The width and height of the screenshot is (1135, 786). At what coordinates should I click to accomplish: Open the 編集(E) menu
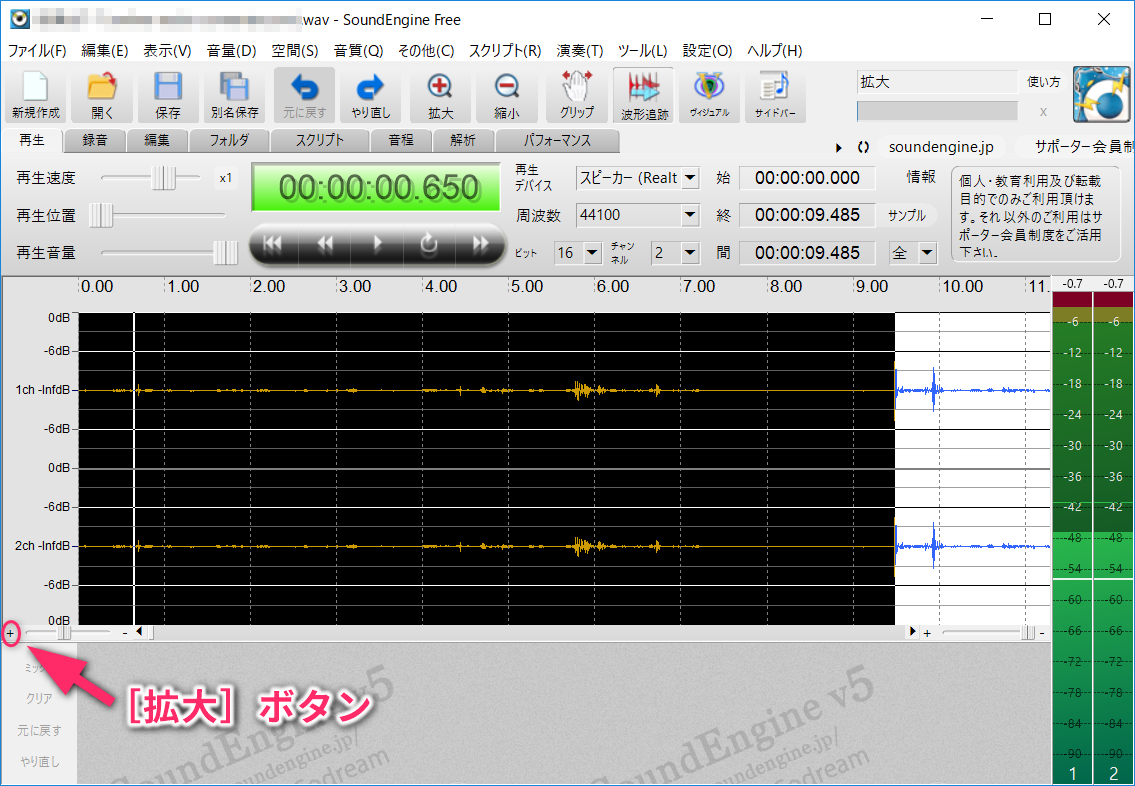pos(105,51)
